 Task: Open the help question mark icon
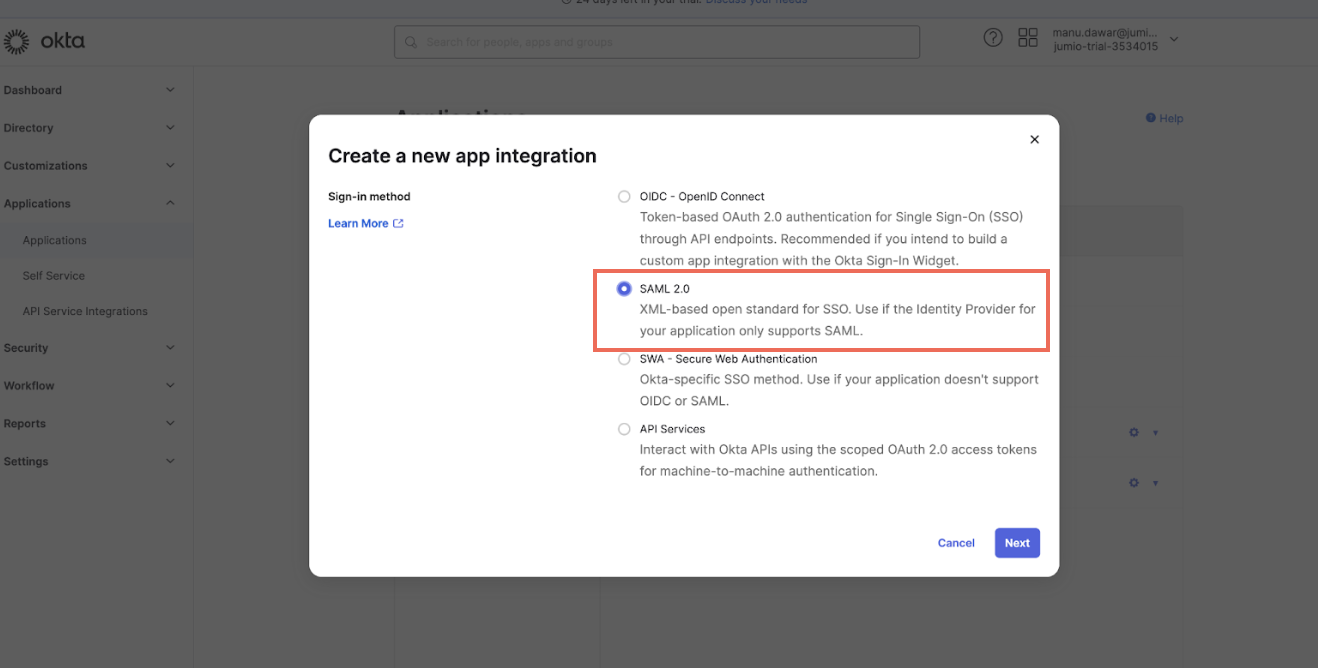(992, 38)
